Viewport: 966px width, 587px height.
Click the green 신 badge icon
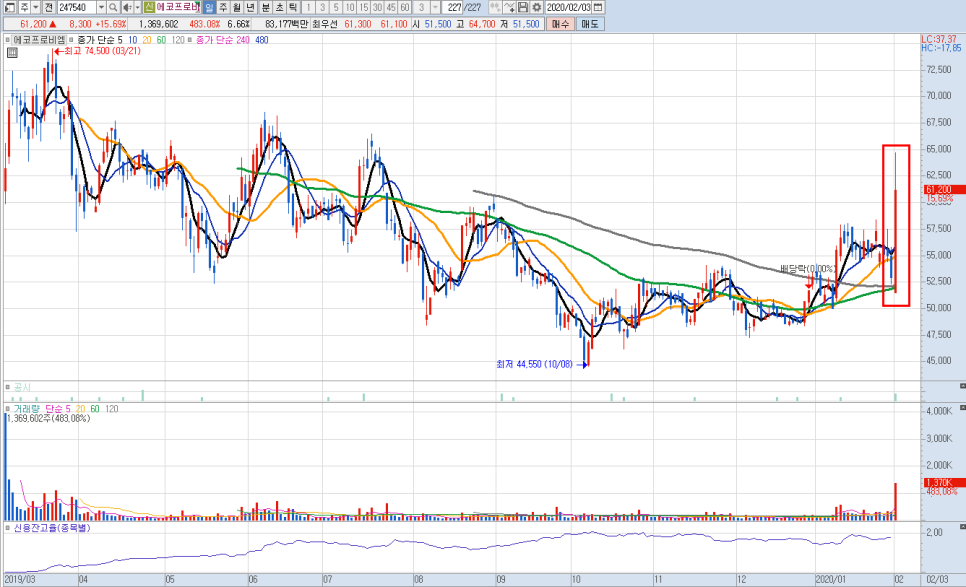[149, 7]
